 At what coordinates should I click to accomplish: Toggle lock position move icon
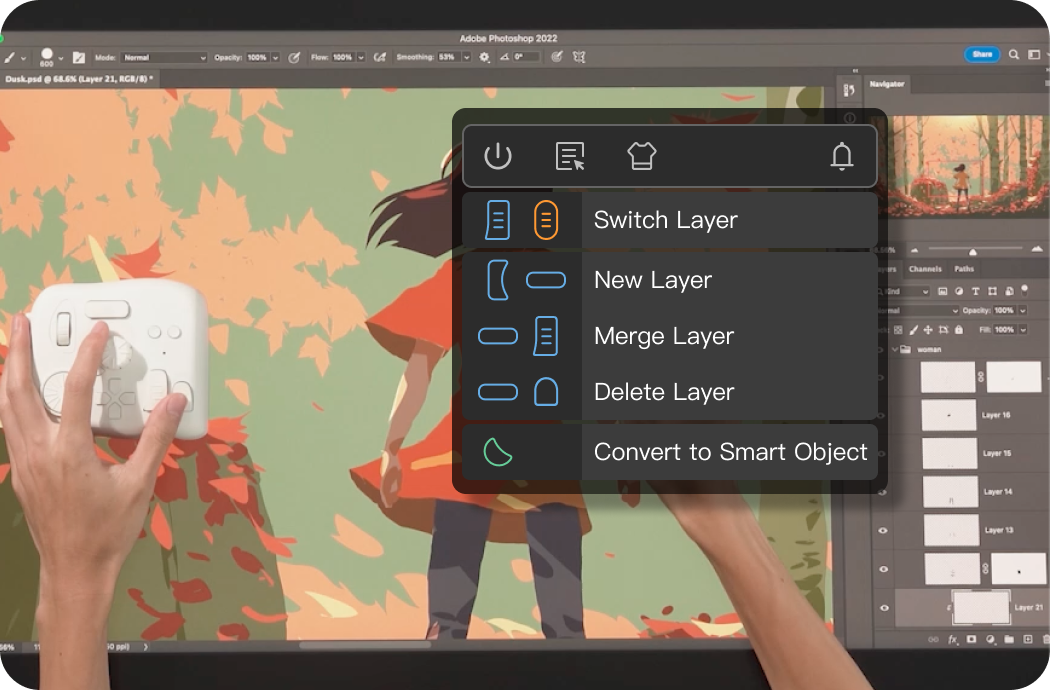(928, 330)
